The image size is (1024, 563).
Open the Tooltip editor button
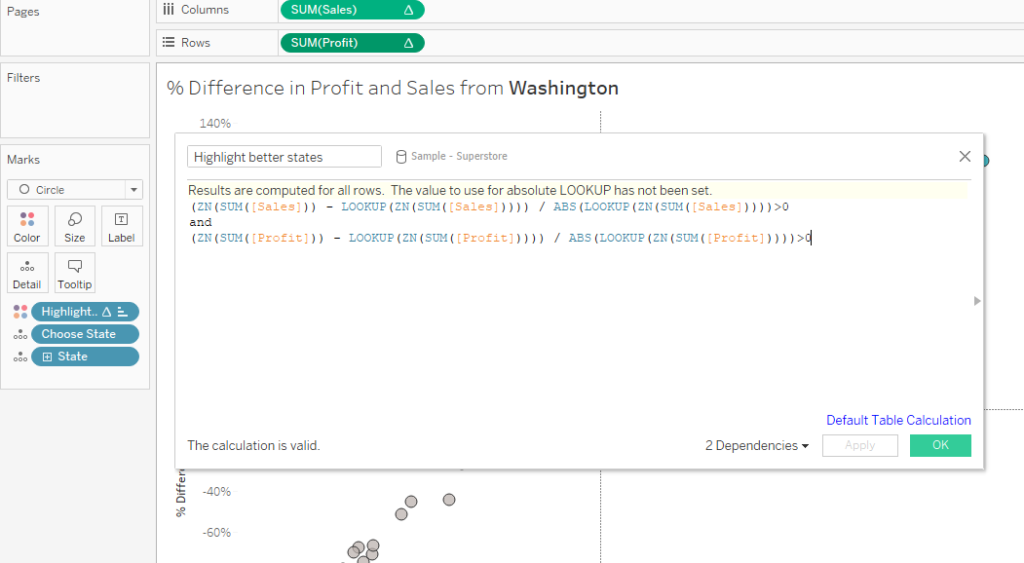click(75, 272)
